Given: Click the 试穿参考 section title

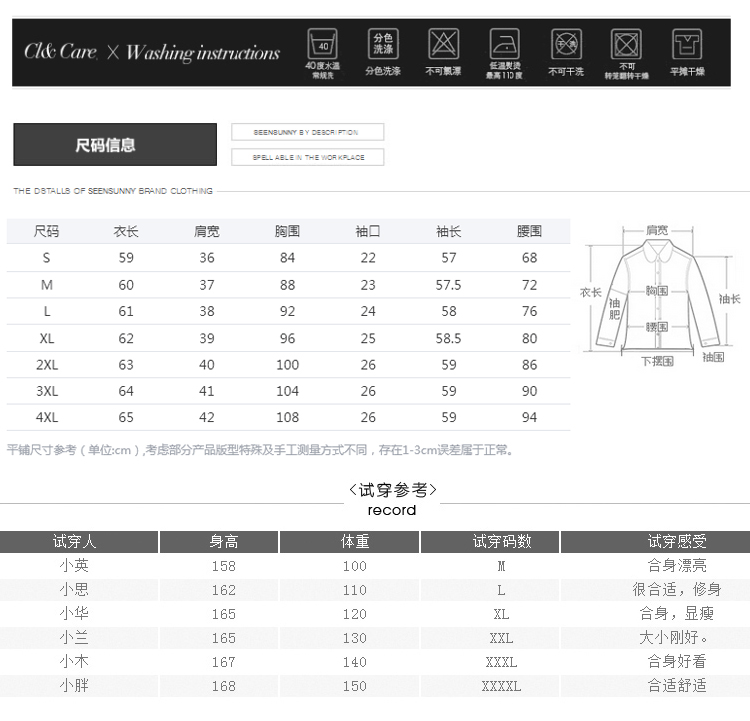Looking at the screenshot, I should coord(392,489).
